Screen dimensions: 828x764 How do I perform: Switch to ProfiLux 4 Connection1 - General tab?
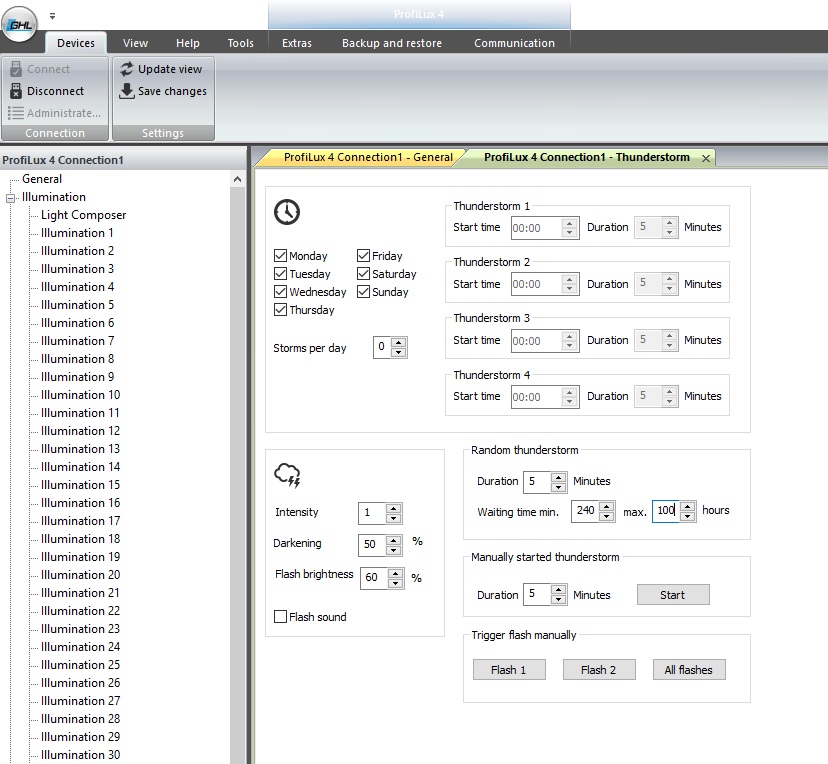[368, 157]
